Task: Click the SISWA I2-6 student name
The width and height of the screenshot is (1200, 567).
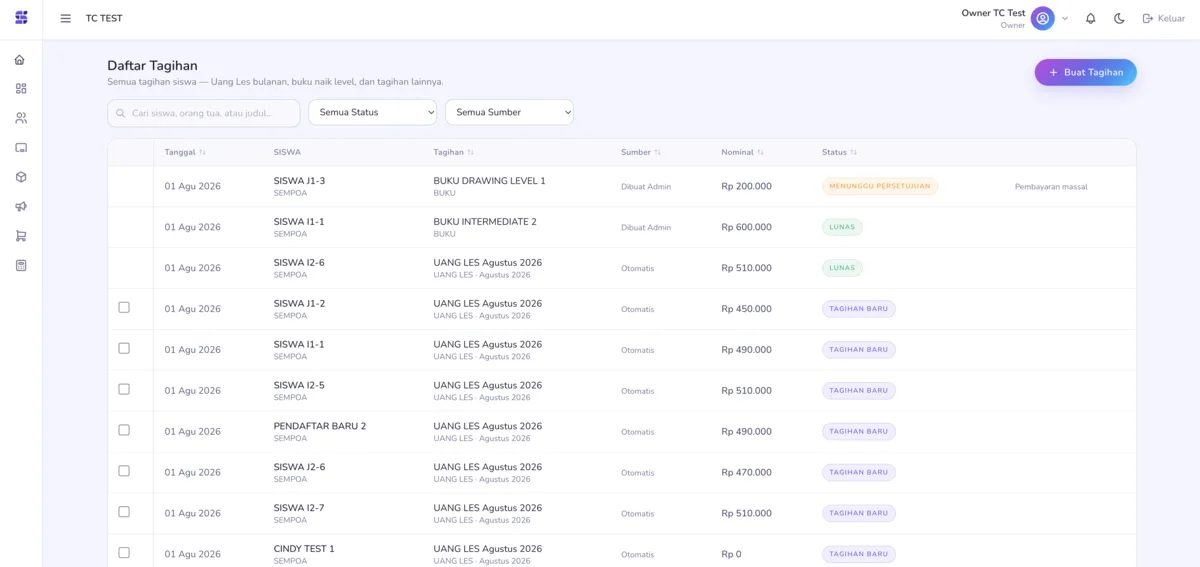Action: click(x=299, y=263)
